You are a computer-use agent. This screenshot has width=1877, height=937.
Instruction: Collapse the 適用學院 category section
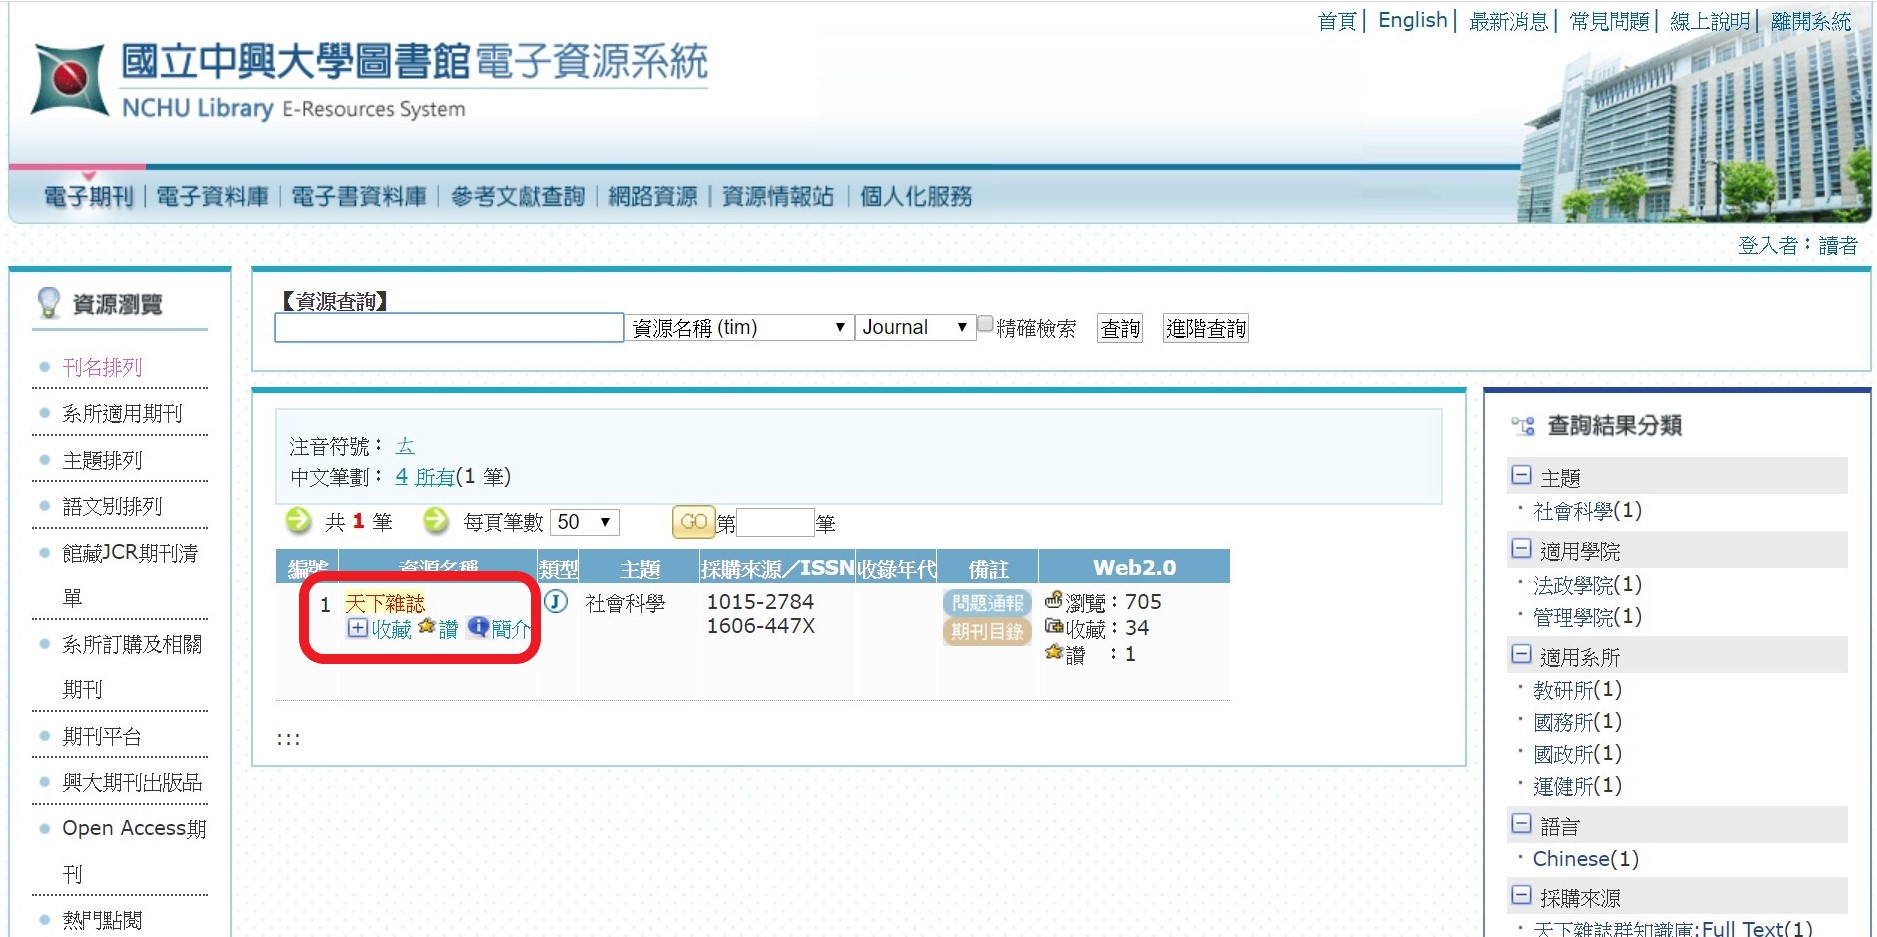1521,549
